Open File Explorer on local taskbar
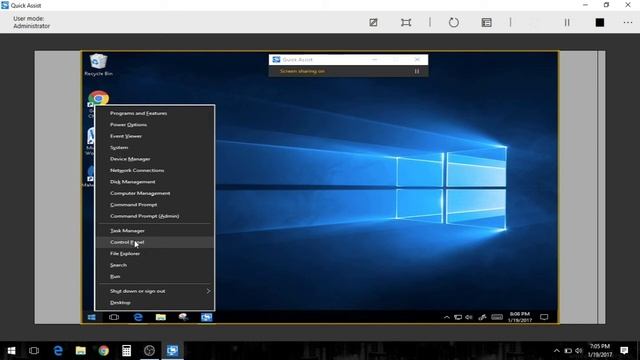Screen dimensions: 640x360 coord(80,351)
